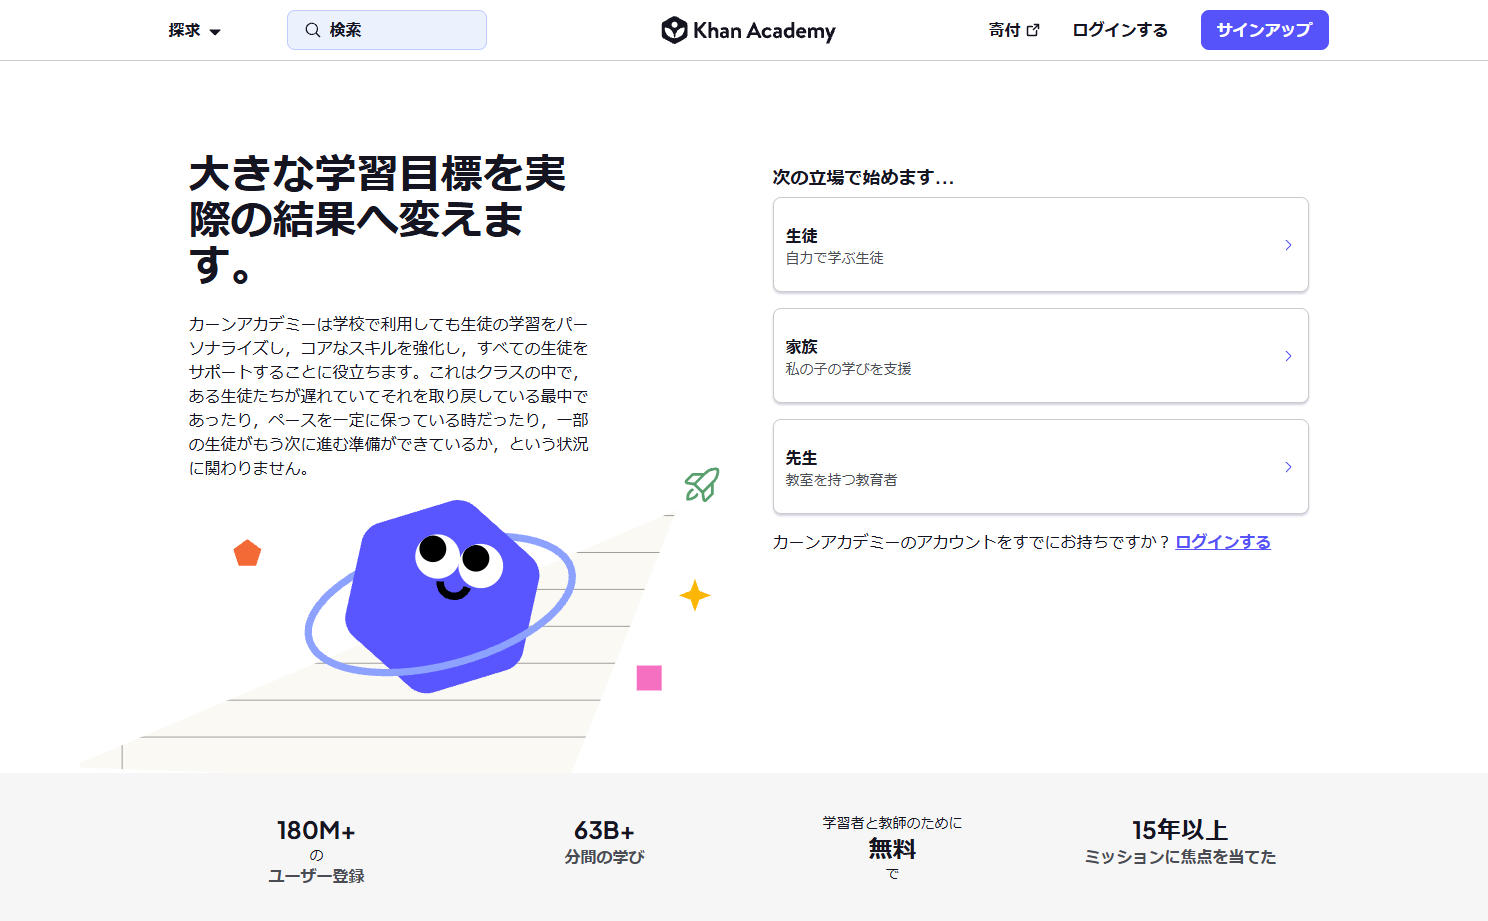Click the ログインする link below role cards

1223,542
